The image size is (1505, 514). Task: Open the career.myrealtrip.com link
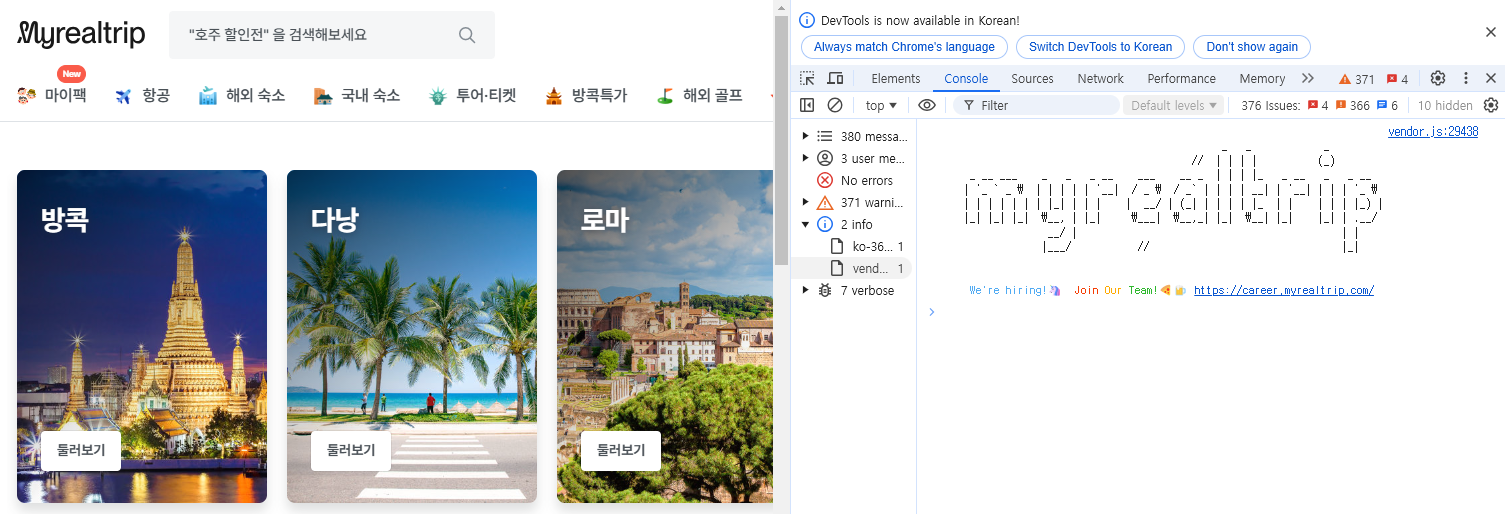click(1284, 290)
